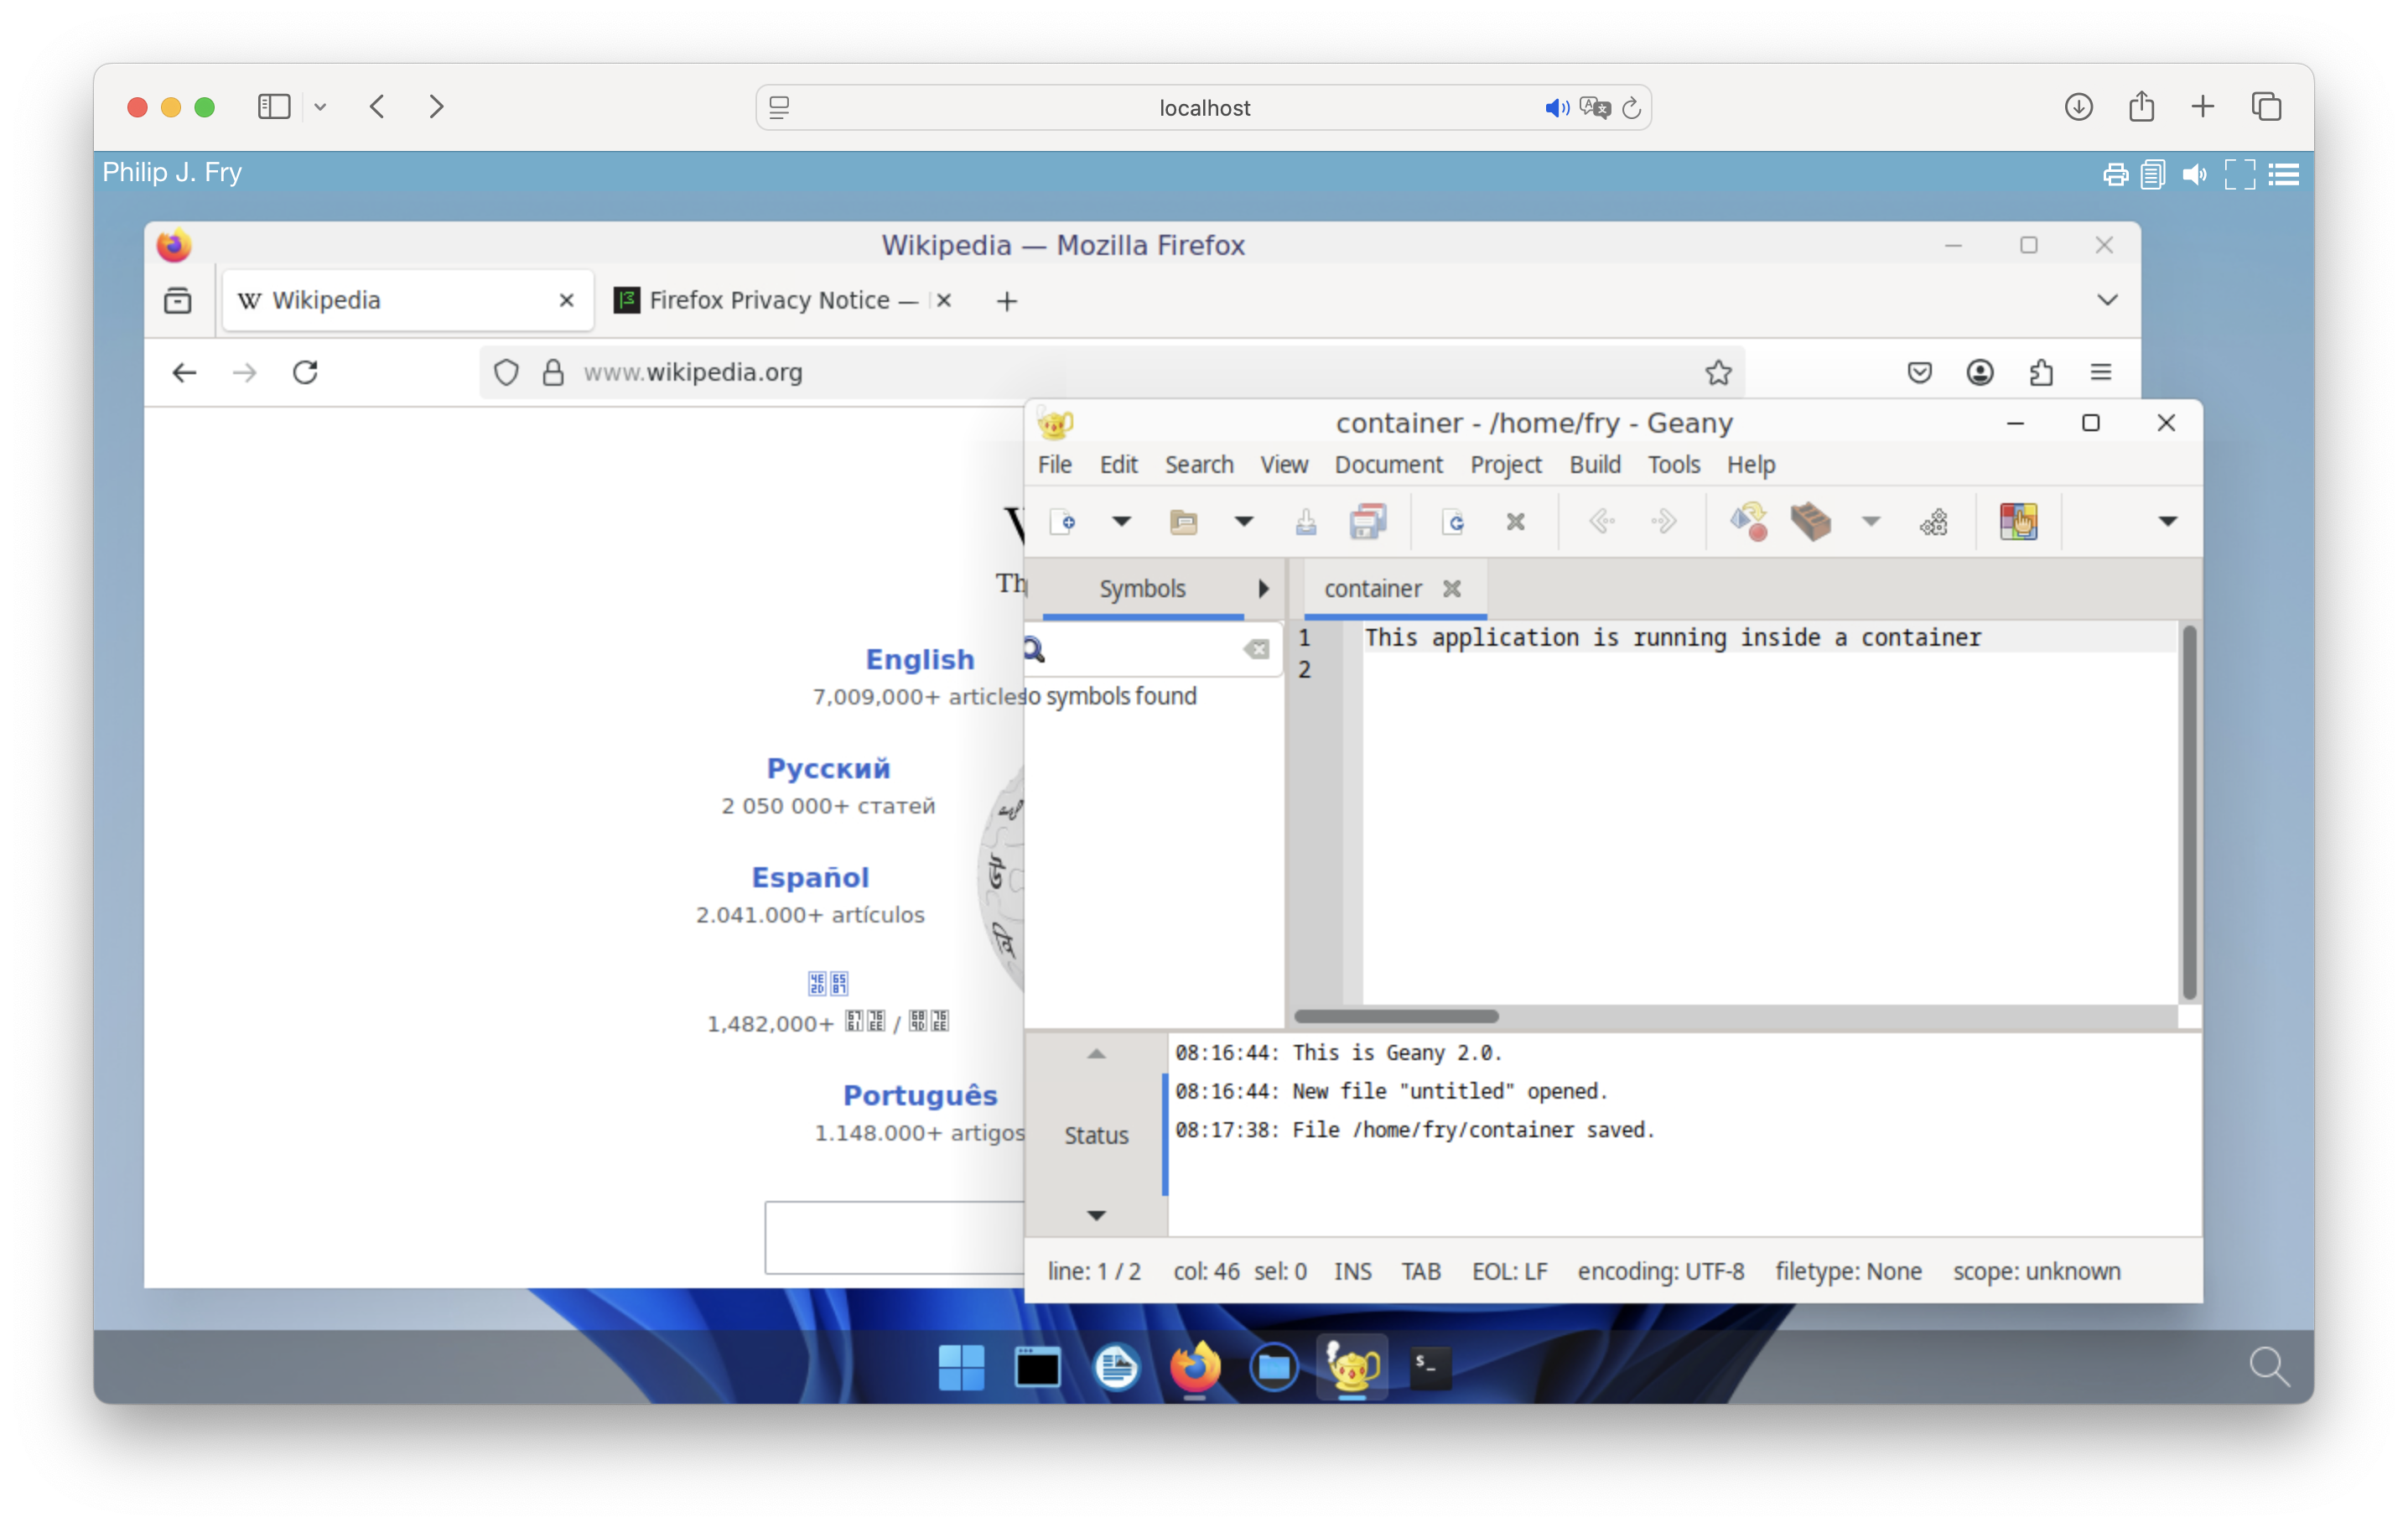This screenshot has height=1528, width=2408.
Task: Mute the remote session speaker icon
Action: [x=2195, y=174]
